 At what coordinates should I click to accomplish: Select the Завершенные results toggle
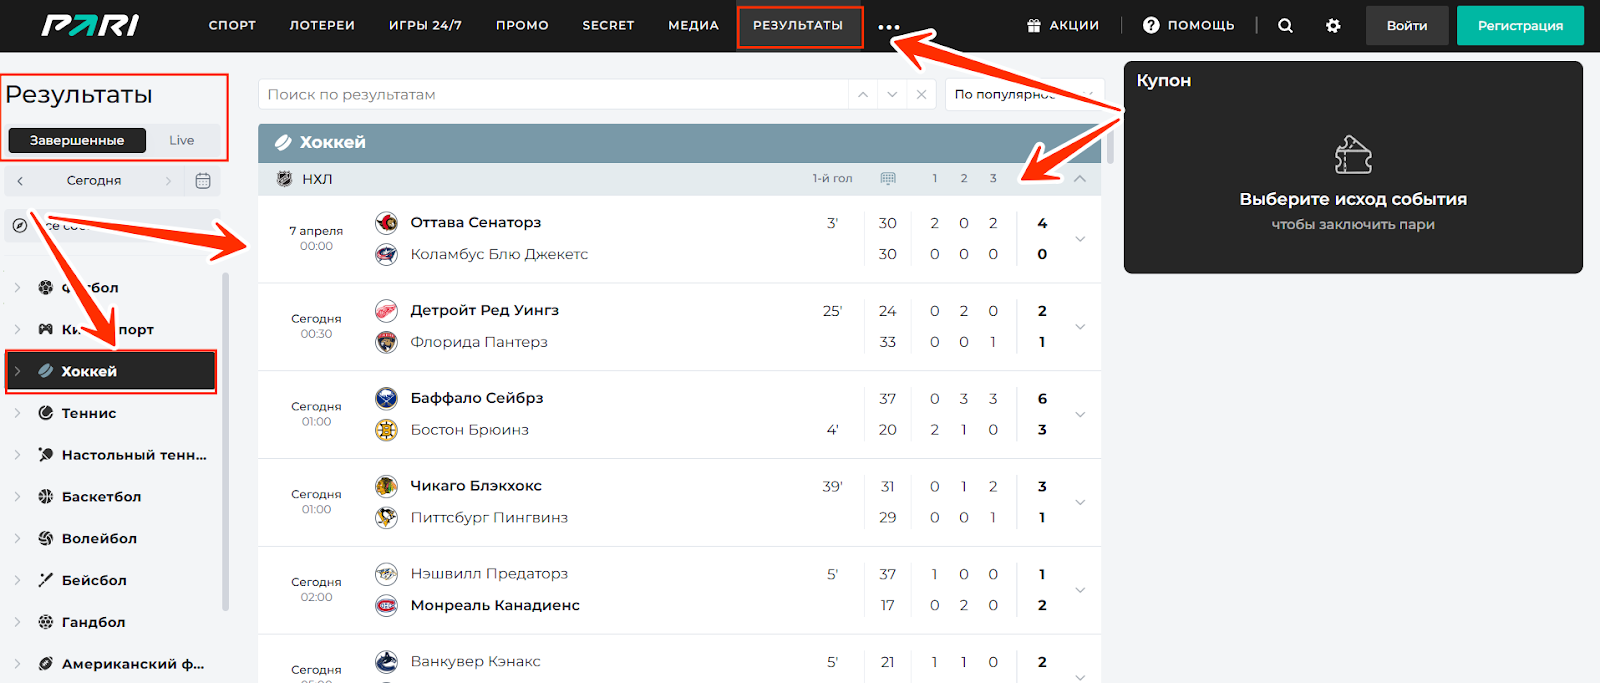click(x=77, y=141)
